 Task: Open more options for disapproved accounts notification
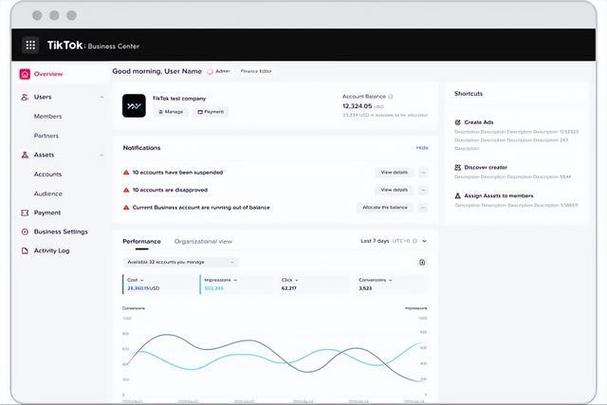[x=423, y=190]
